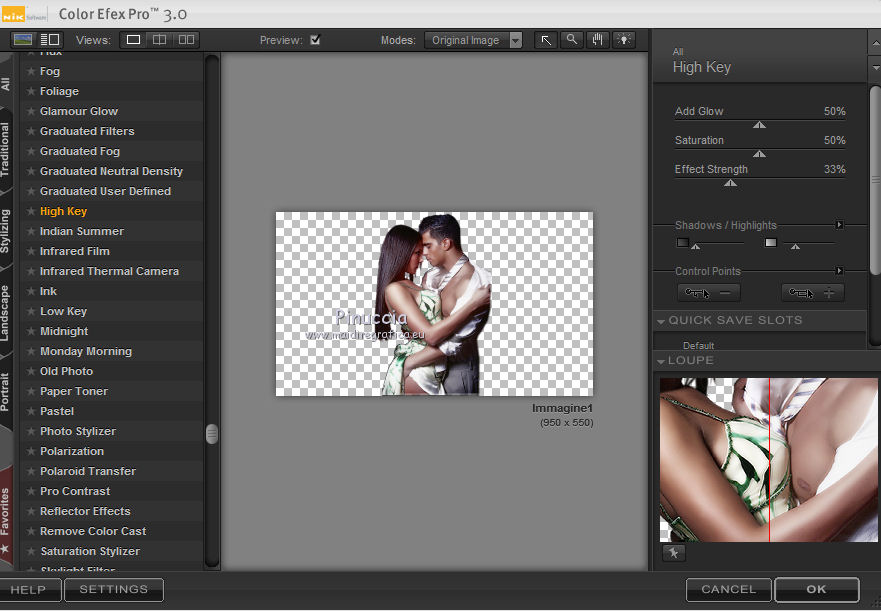Add a minus control point

709,293
